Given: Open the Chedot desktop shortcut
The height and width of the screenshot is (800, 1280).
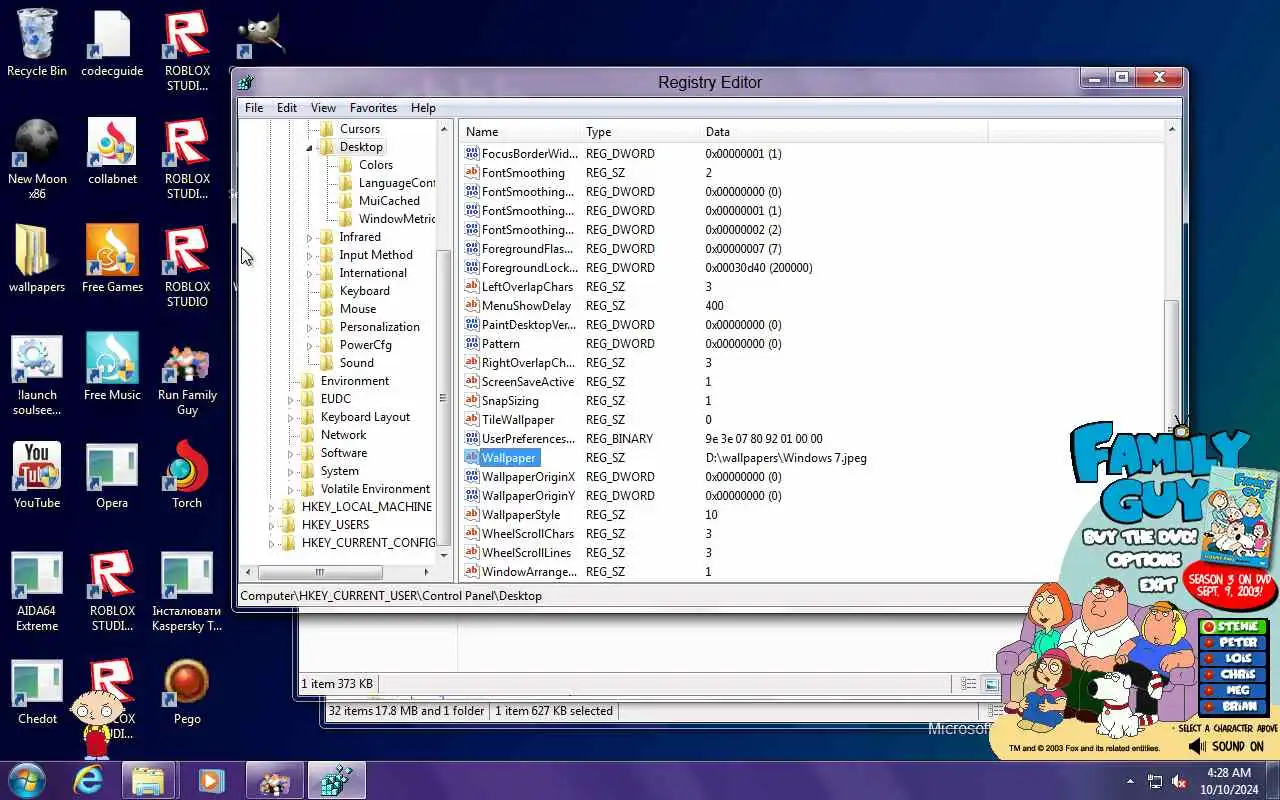Looking at the screenshot, I should click(37, 691).
